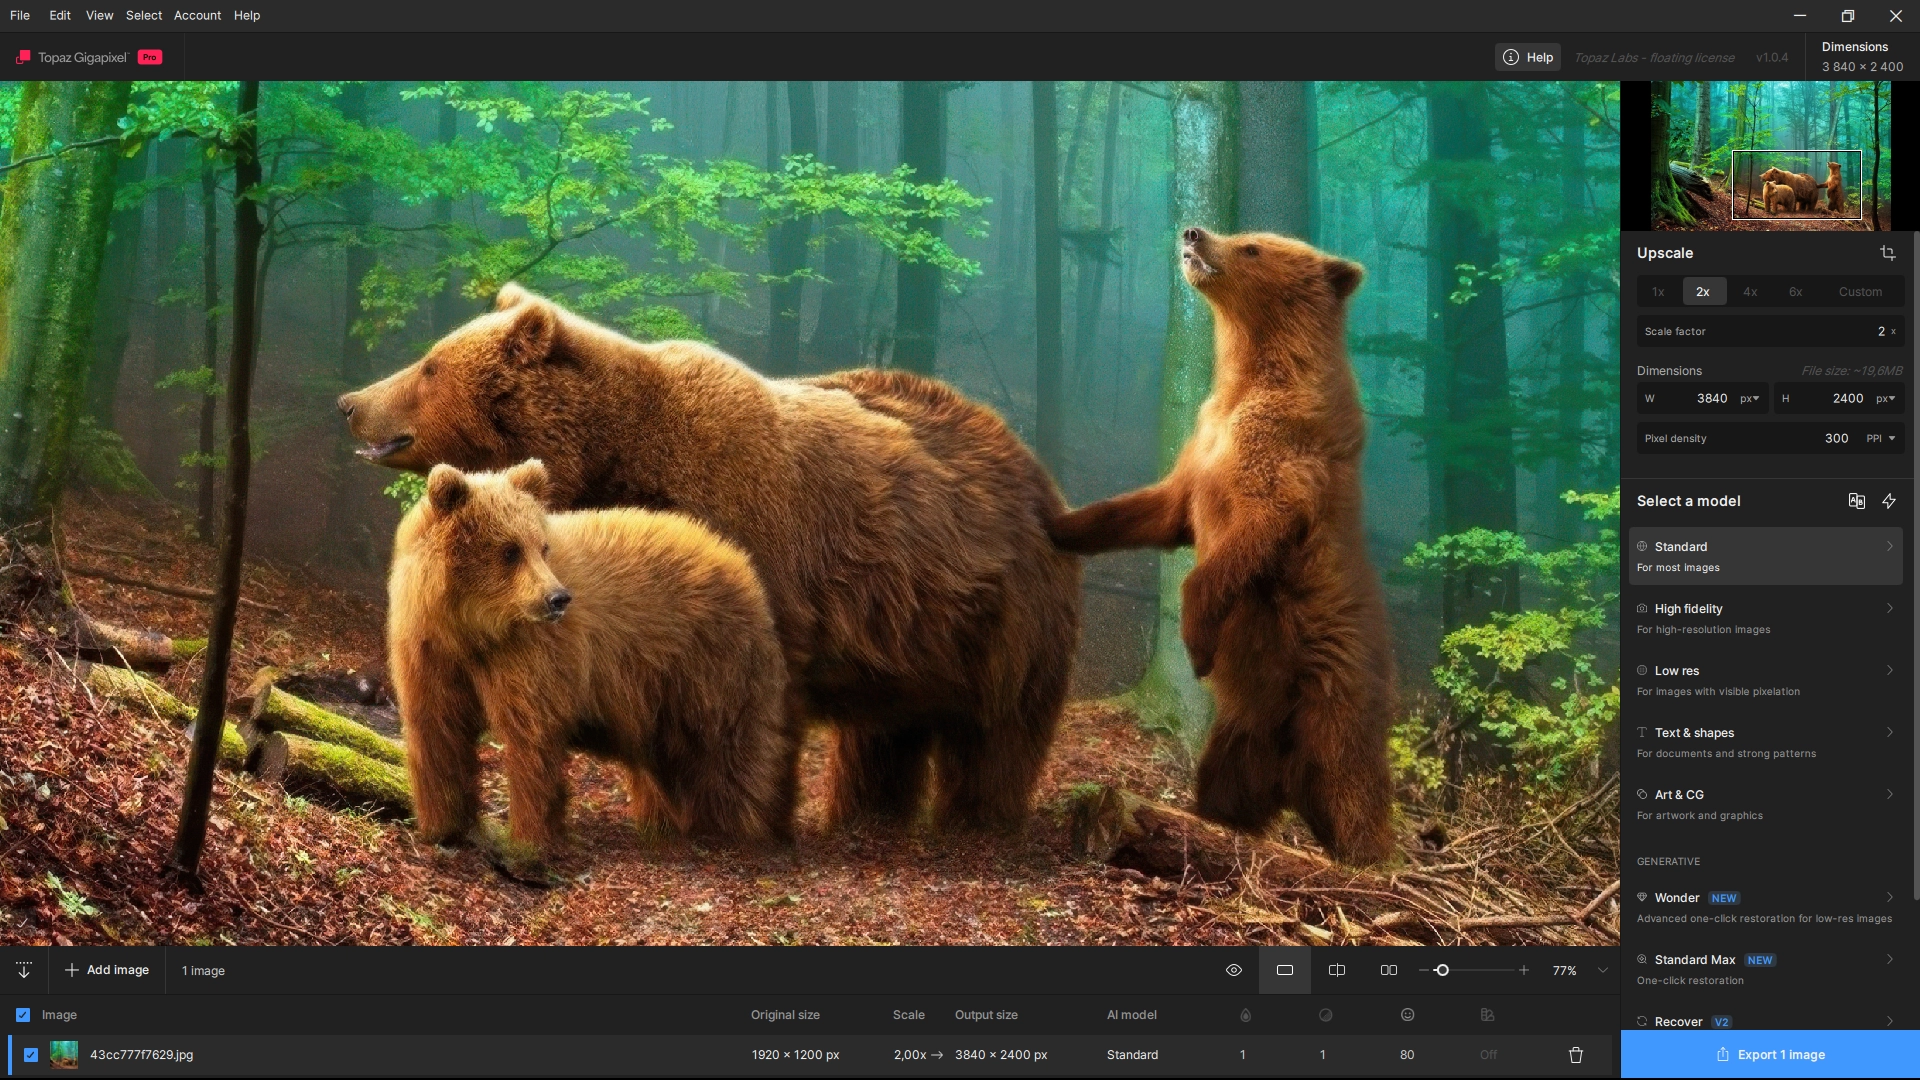Open the zoom percentage dropdown arrow

click(x=1603, y=970)
